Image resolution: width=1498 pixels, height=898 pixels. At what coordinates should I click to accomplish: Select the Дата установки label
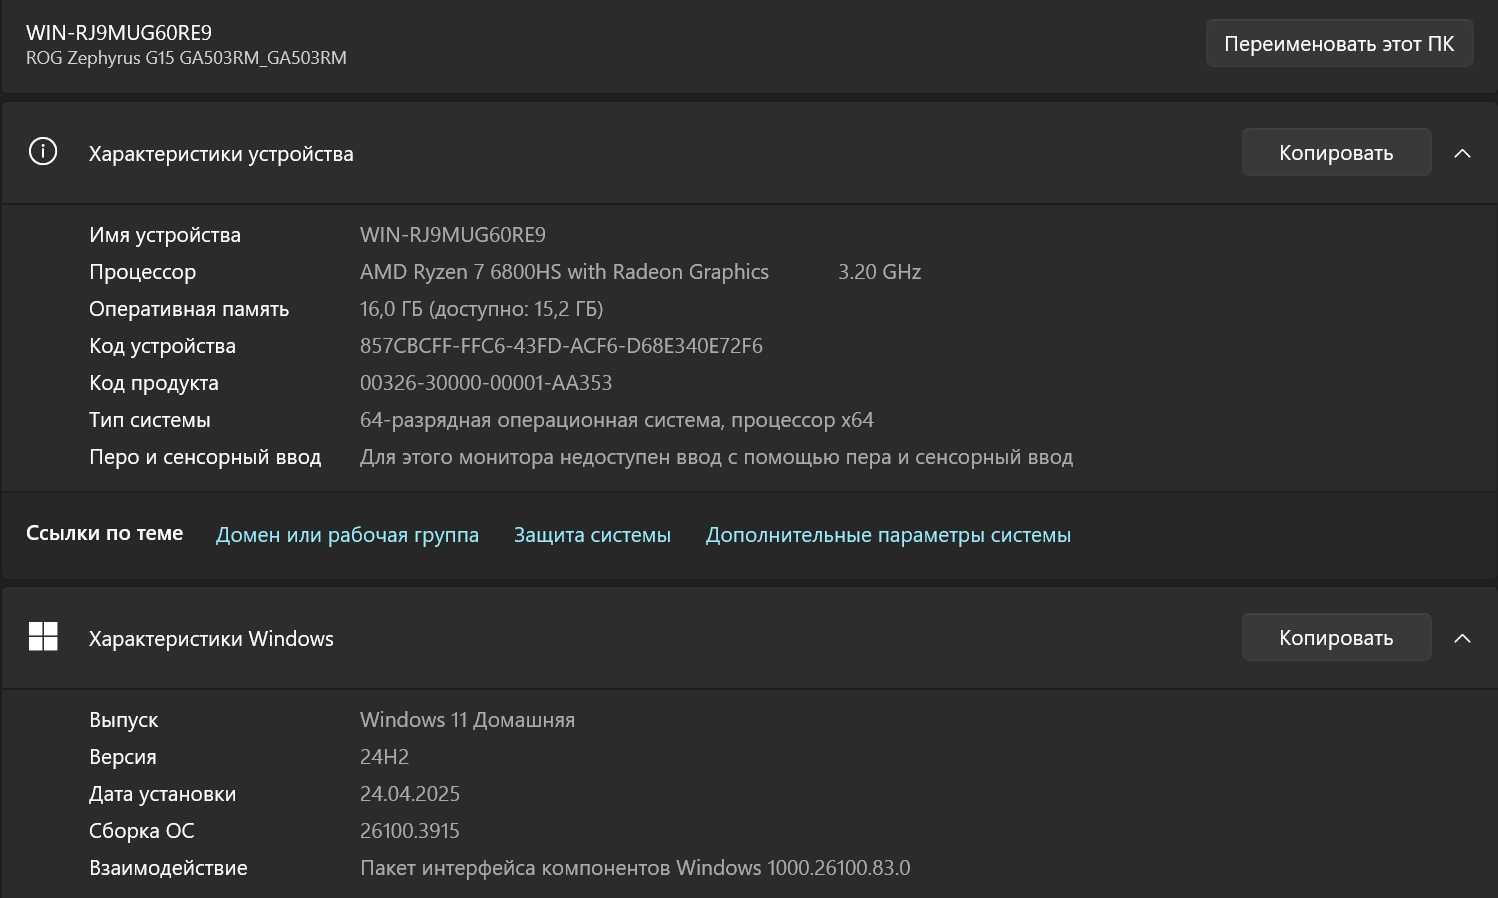click(163, 794)
